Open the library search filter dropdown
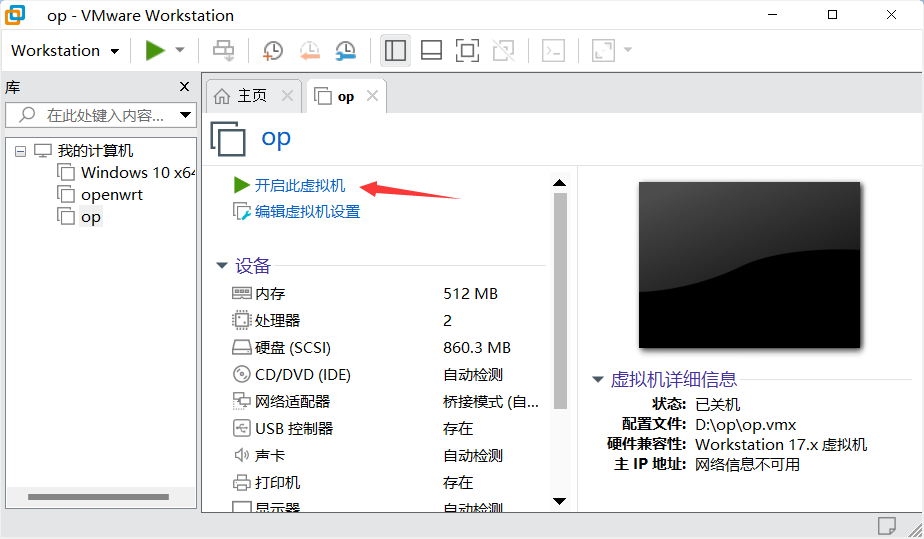 [x=186, y=115]
